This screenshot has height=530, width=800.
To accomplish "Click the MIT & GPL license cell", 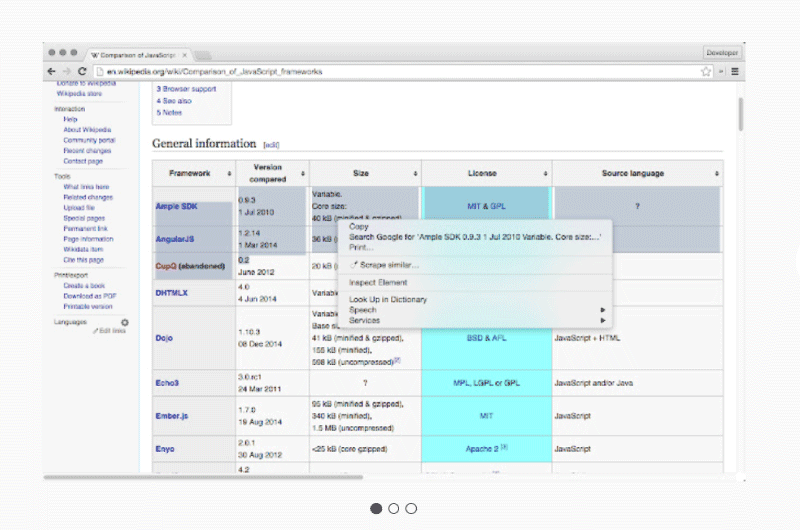I will click(x=487, y=206).
